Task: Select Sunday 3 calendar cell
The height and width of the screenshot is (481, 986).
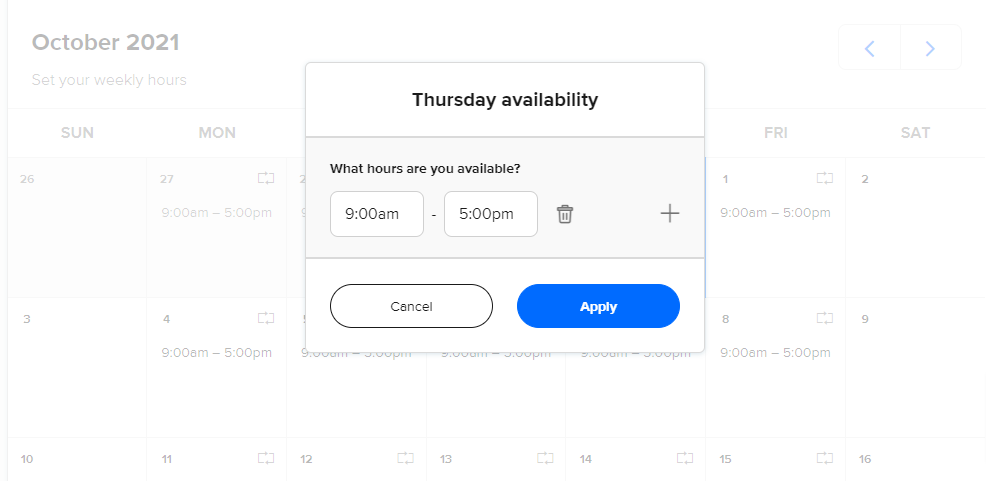Action: [77, 367]
